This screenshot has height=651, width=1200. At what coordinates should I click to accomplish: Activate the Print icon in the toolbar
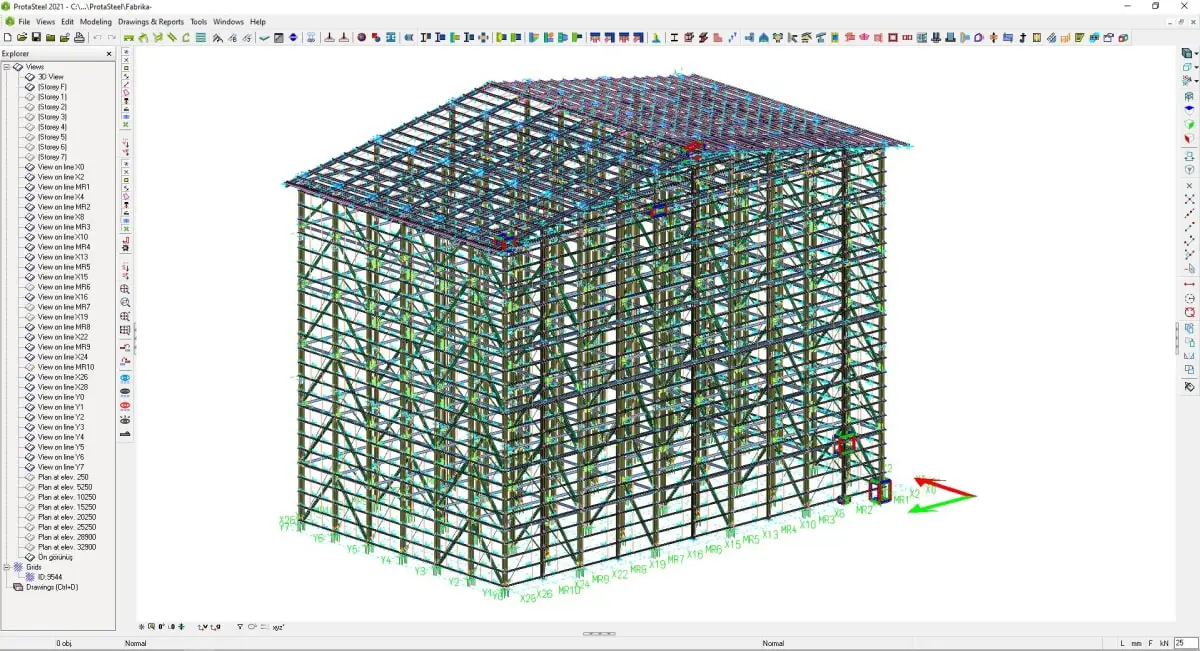(79, 37)
